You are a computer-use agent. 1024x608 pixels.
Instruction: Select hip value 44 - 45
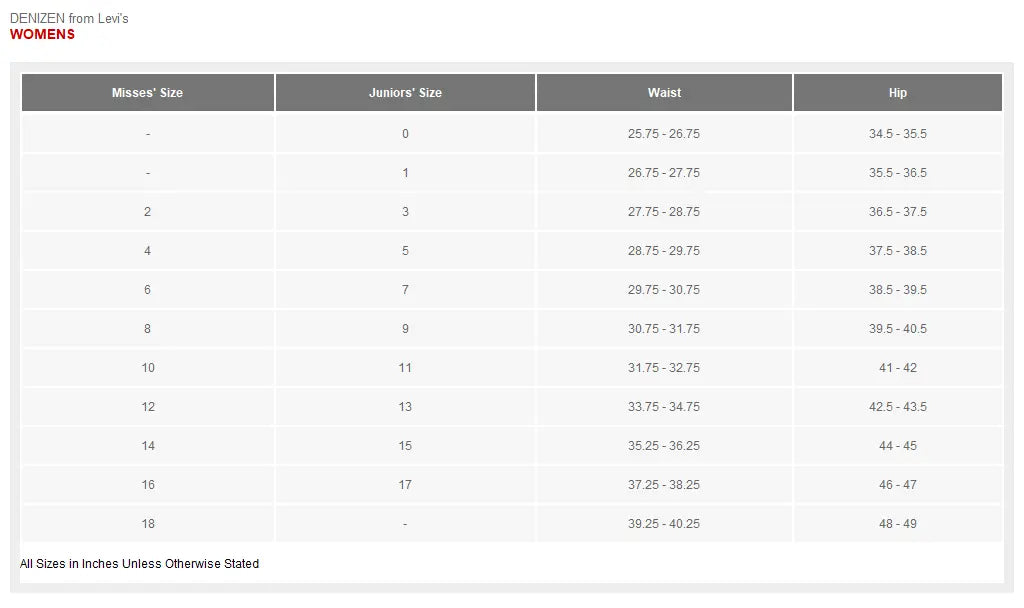[898, 446]
